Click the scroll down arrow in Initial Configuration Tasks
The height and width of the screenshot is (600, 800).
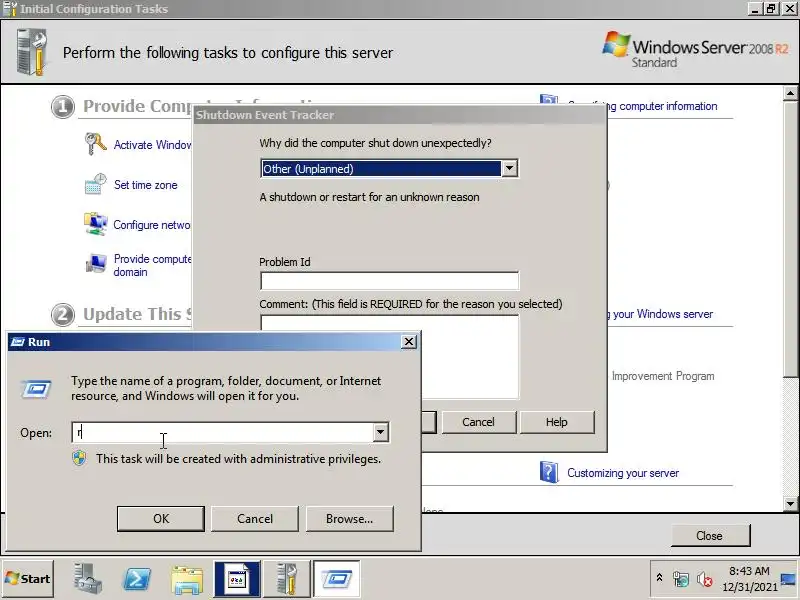coord(790,504)
